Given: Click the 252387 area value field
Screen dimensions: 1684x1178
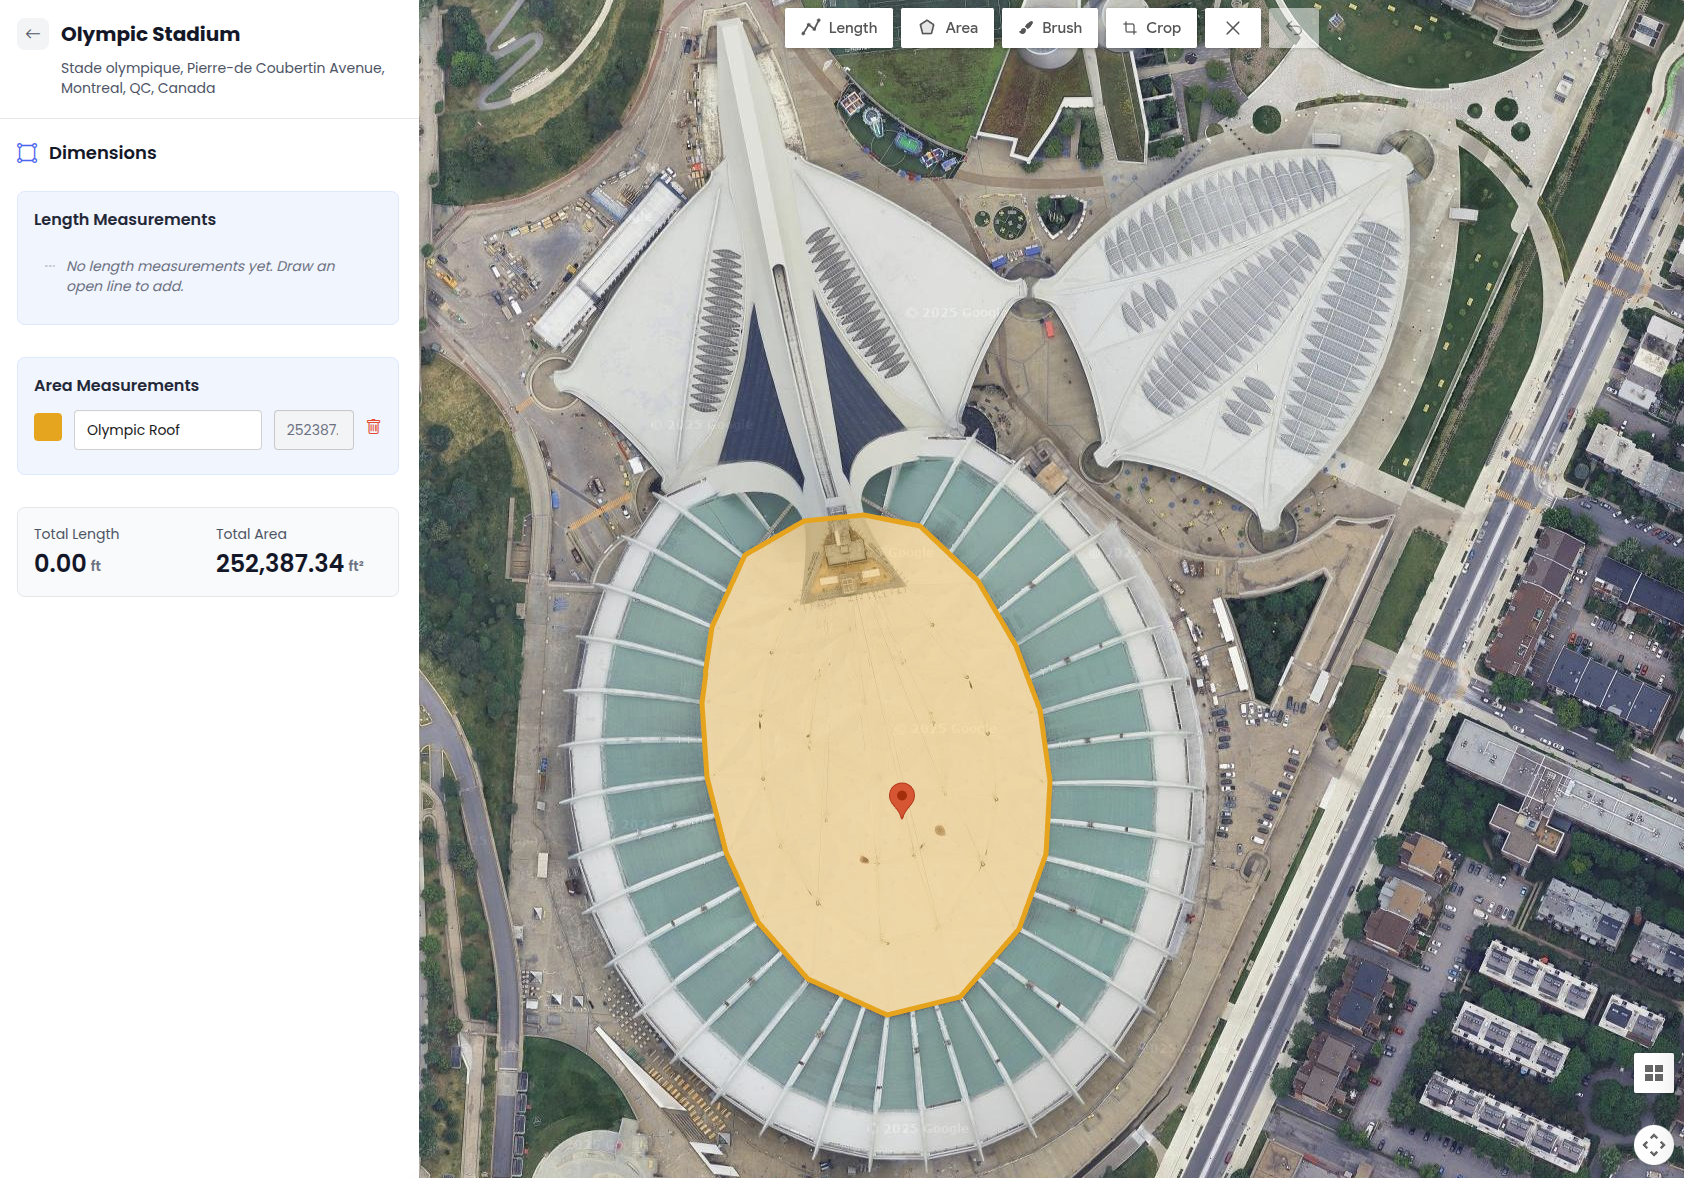Looking at the screenshot, I should point(313,429).
